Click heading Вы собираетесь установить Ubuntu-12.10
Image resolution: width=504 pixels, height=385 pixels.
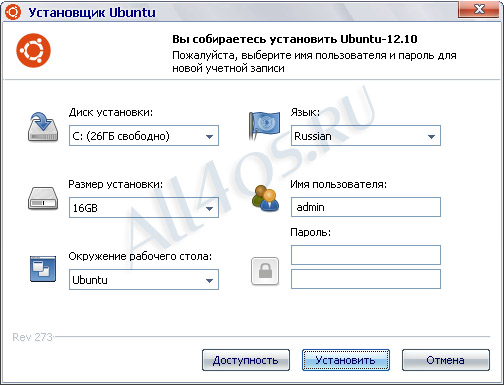pyautogui.click(x=295, y=39)
